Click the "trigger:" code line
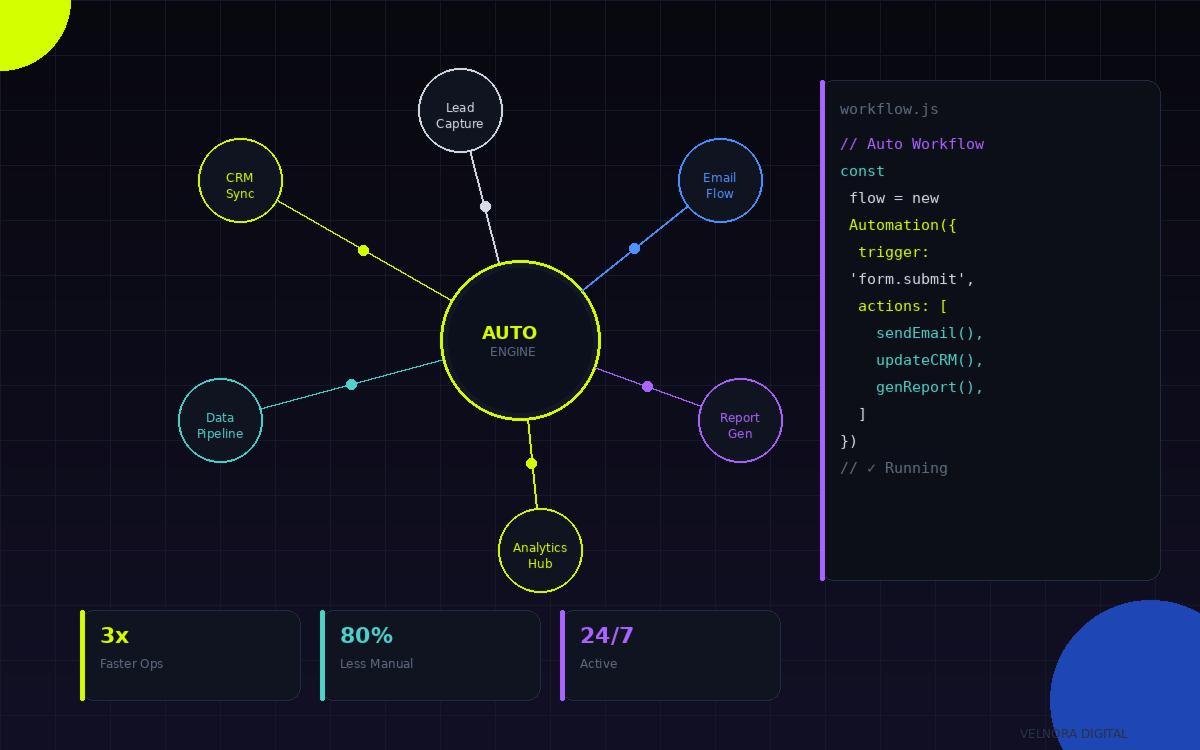 click(894, 252)
